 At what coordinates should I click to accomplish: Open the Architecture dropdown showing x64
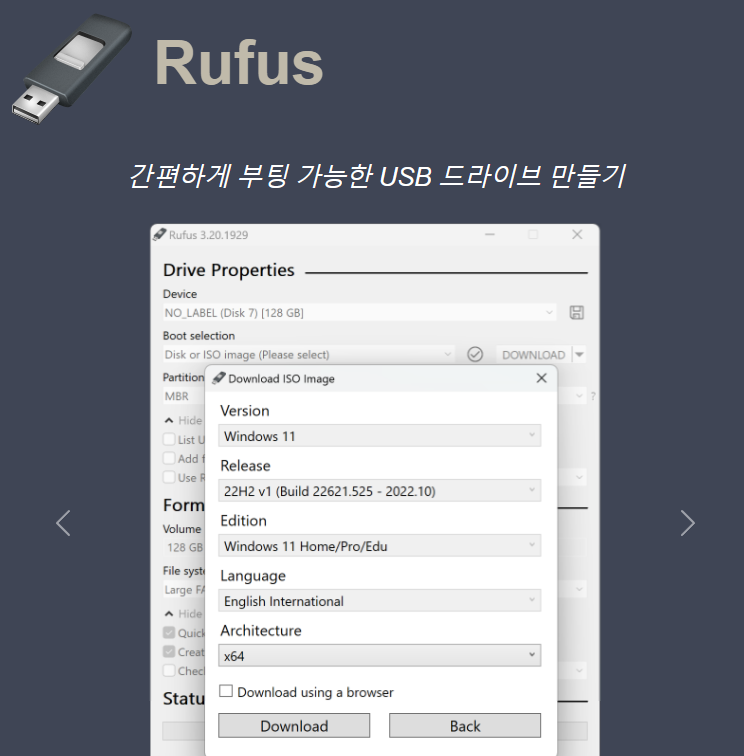point(379,656)
